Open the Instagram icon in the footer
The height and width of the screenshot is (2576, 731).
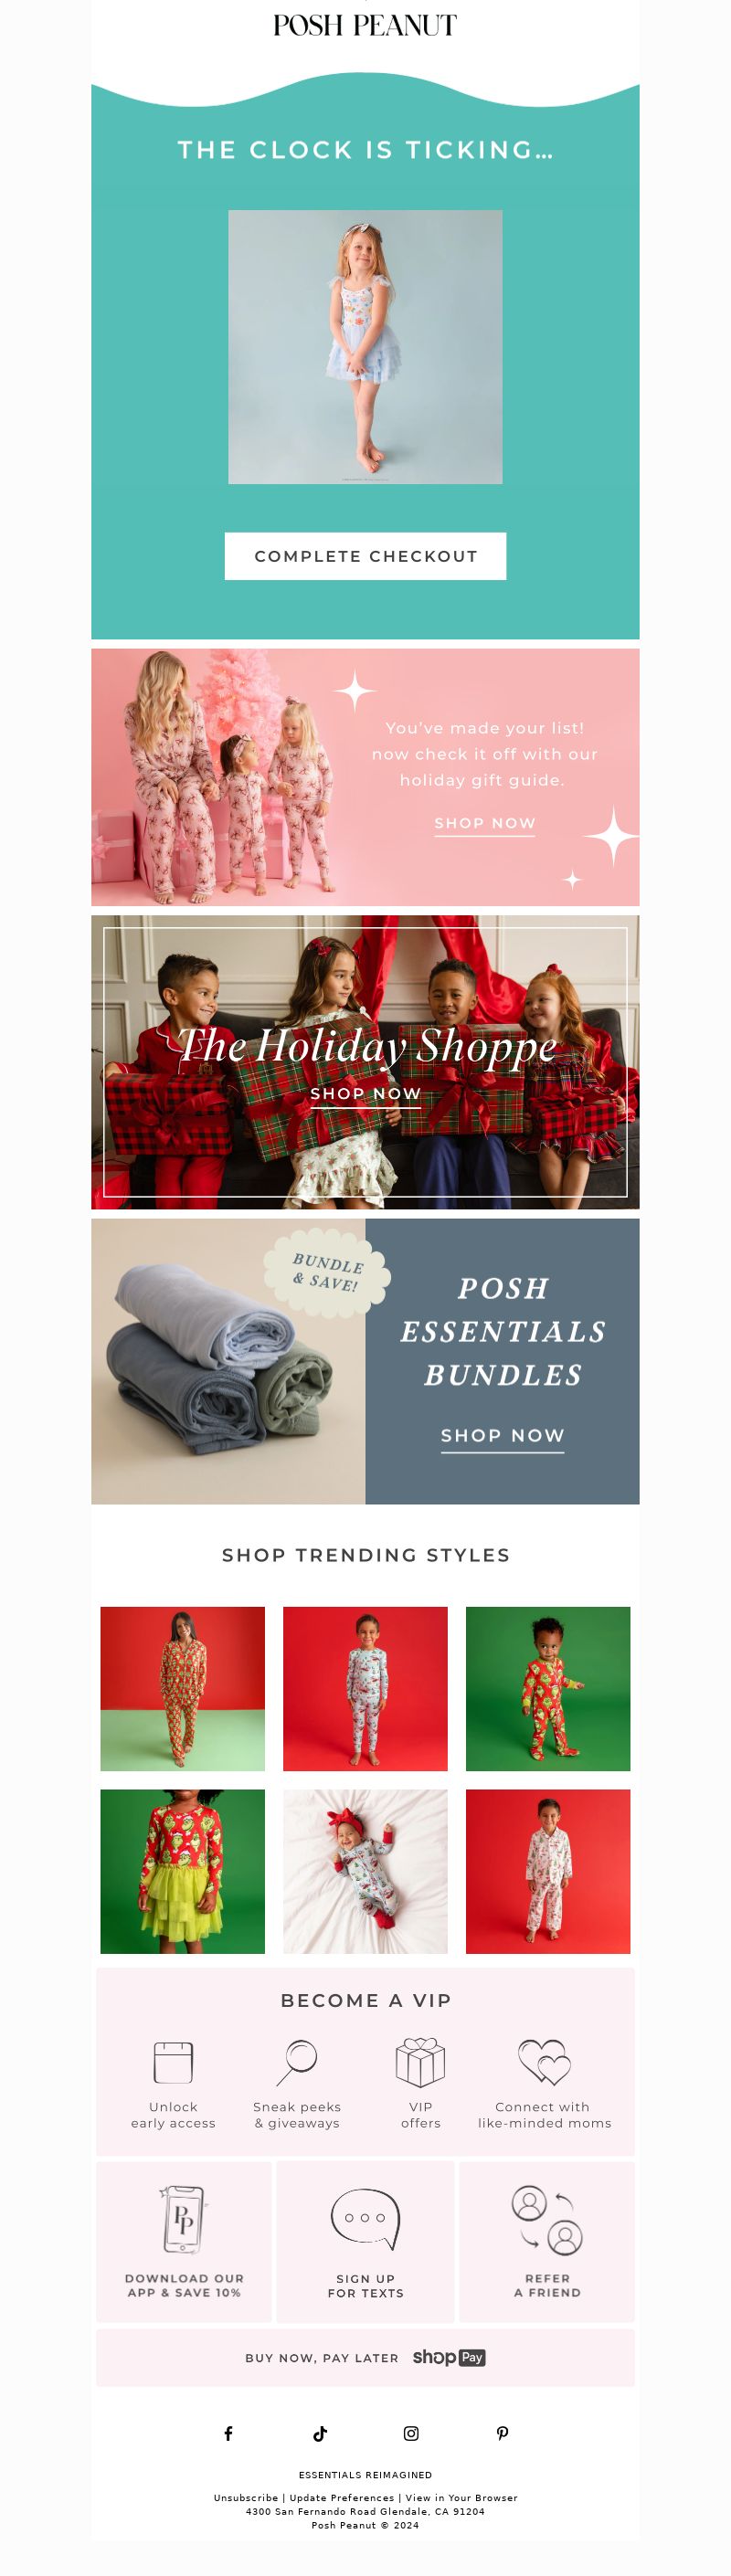[411, 2433]
